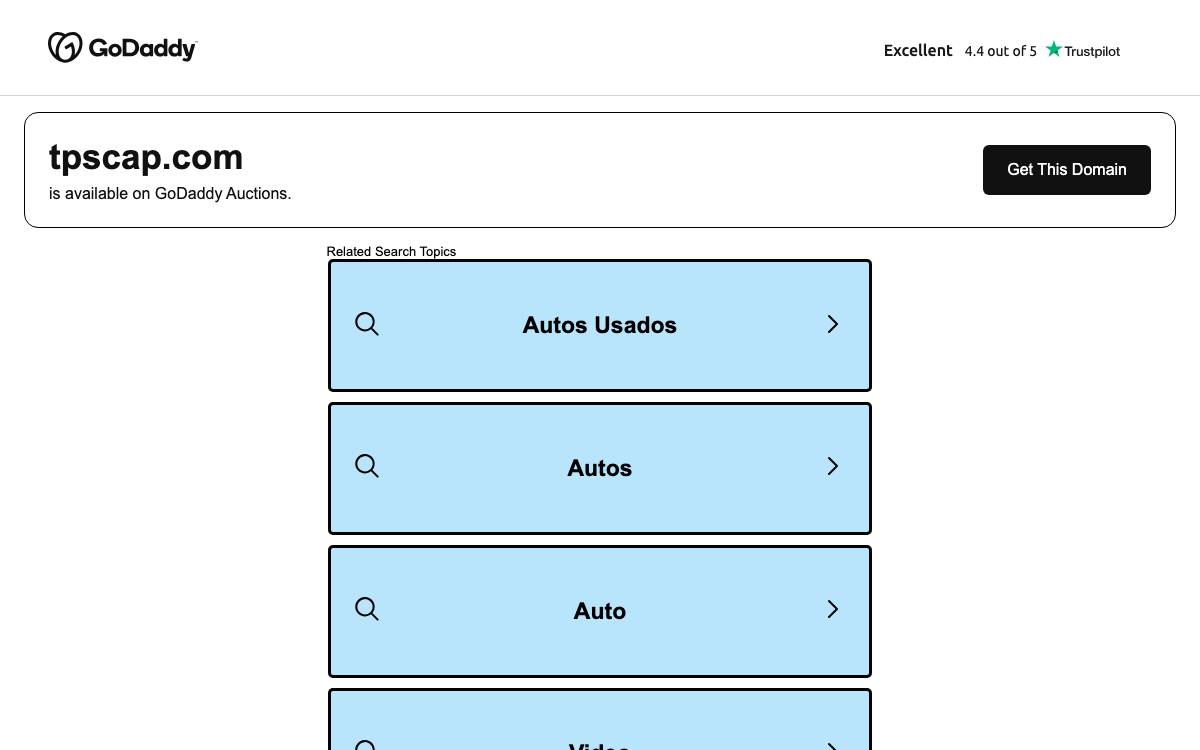Click the search icon in Auto row
The height and width of the screenshot is (750, 1200).
(x=367, y=609)
